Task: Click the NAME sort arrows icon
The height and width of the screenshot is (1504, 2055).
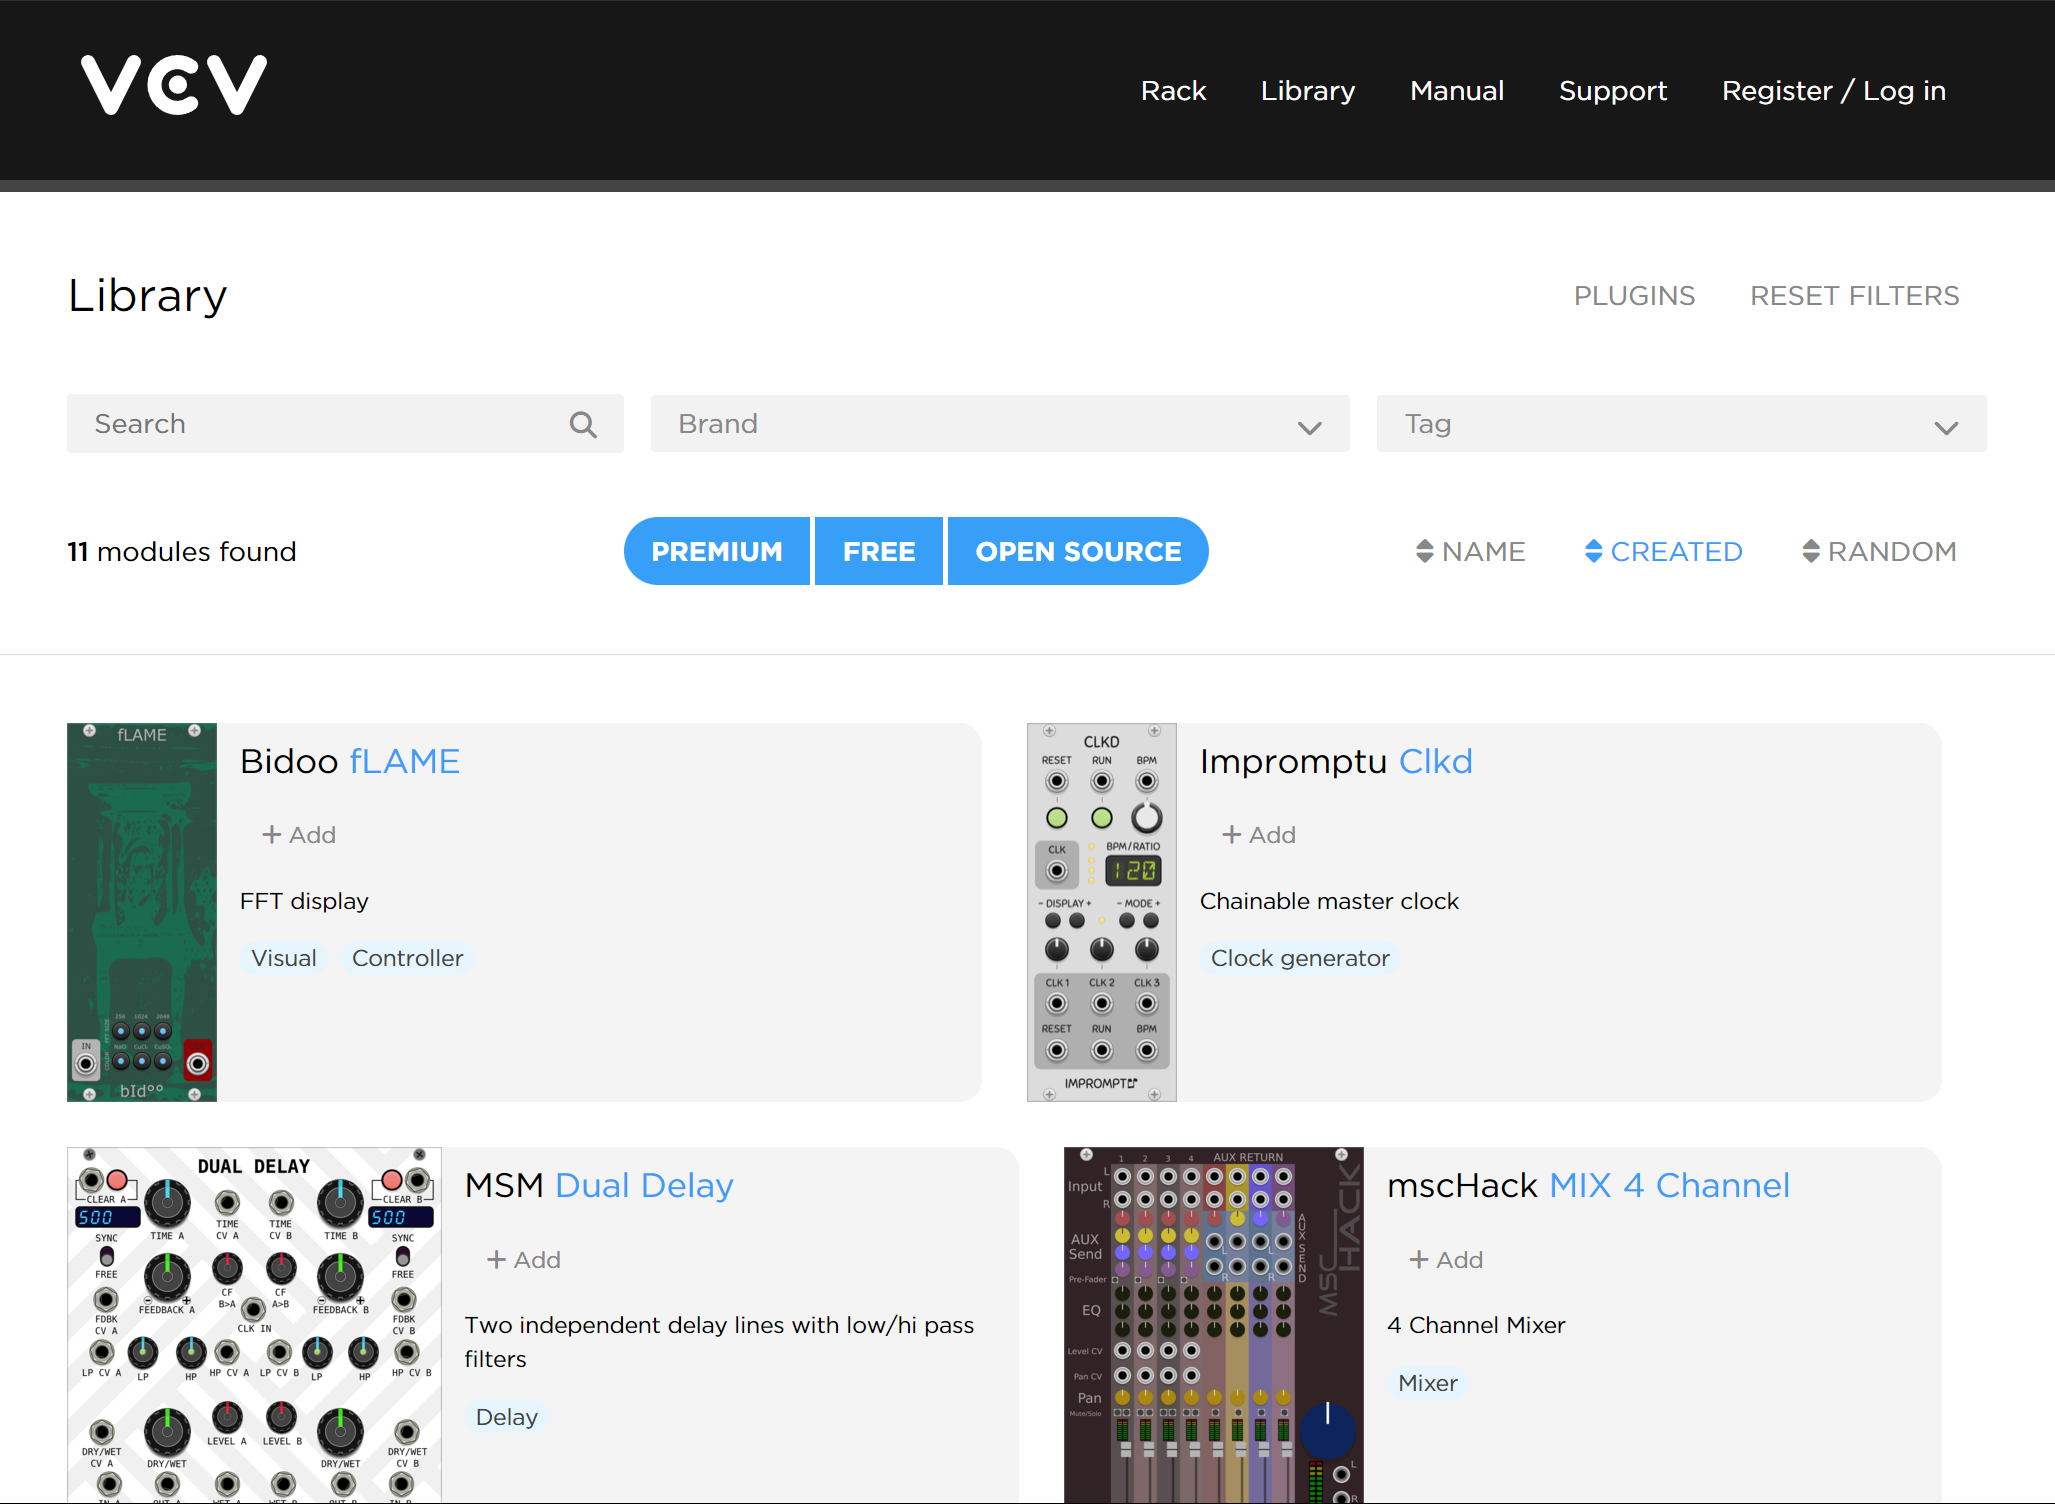Action: coord(1425,551)
